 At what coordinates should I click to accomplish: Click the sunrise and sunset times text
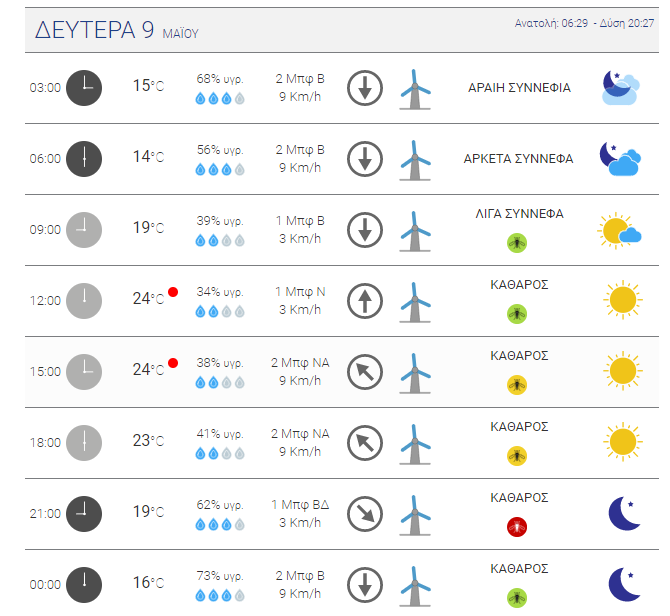tap(584, 23)
